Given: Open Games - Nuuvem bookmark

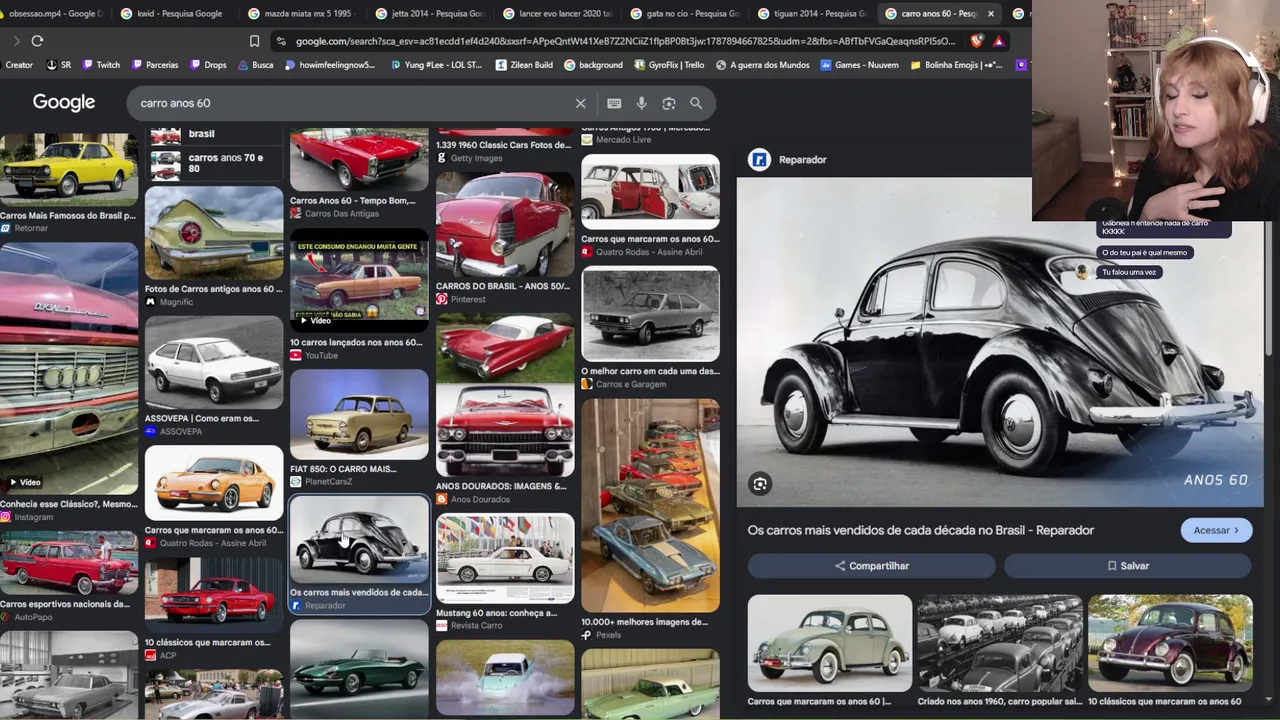Looking at the screenshot, I should (859, 65).
